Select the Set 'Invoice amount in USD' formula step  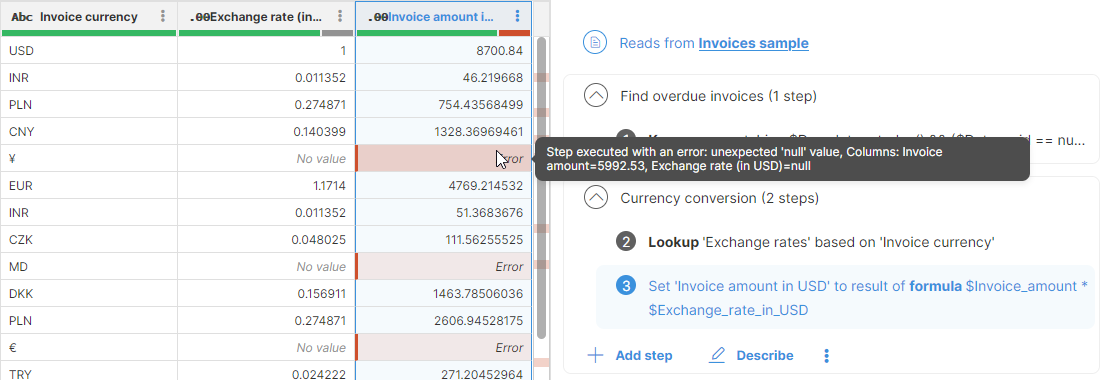[x=845, y=297]
